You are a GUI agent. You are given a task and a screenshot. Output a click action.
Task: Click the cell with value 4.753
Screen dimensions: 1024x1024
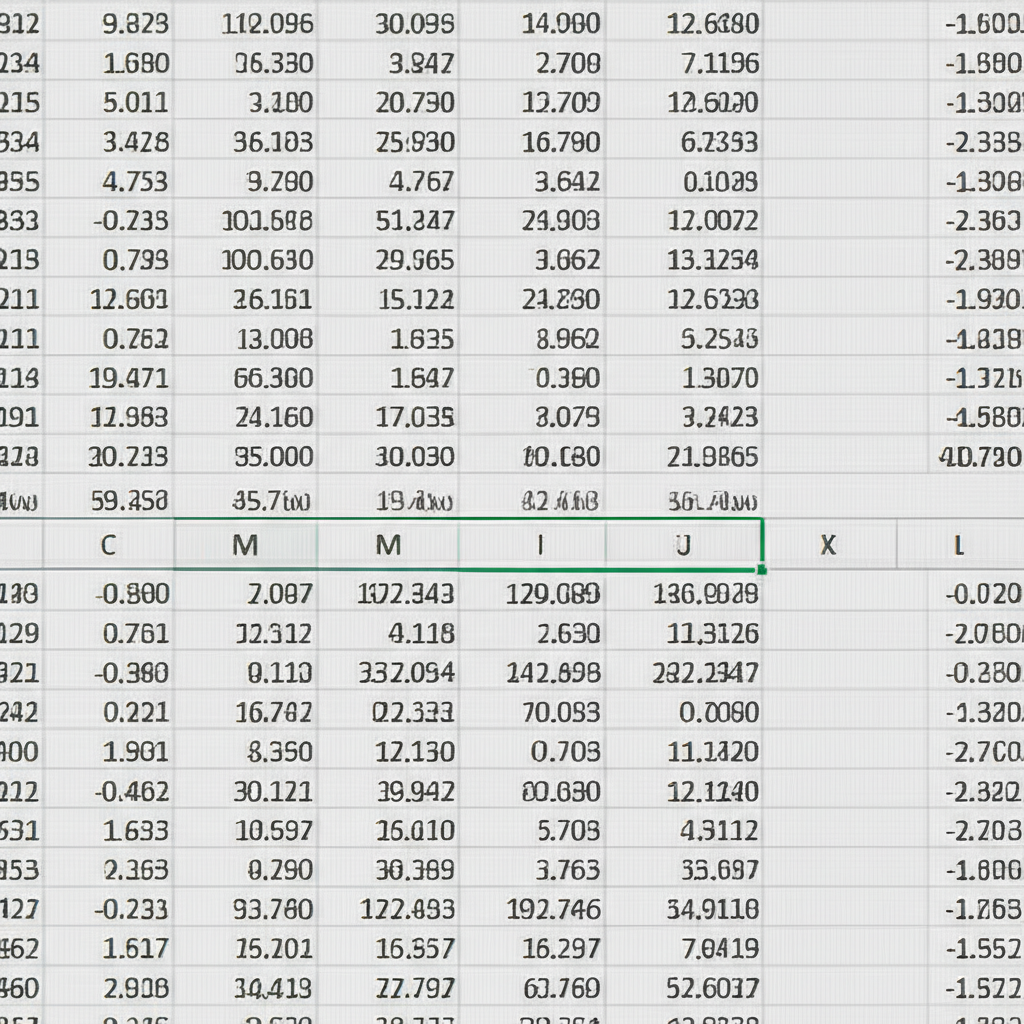pyautogui.click(x=108, y=181)
